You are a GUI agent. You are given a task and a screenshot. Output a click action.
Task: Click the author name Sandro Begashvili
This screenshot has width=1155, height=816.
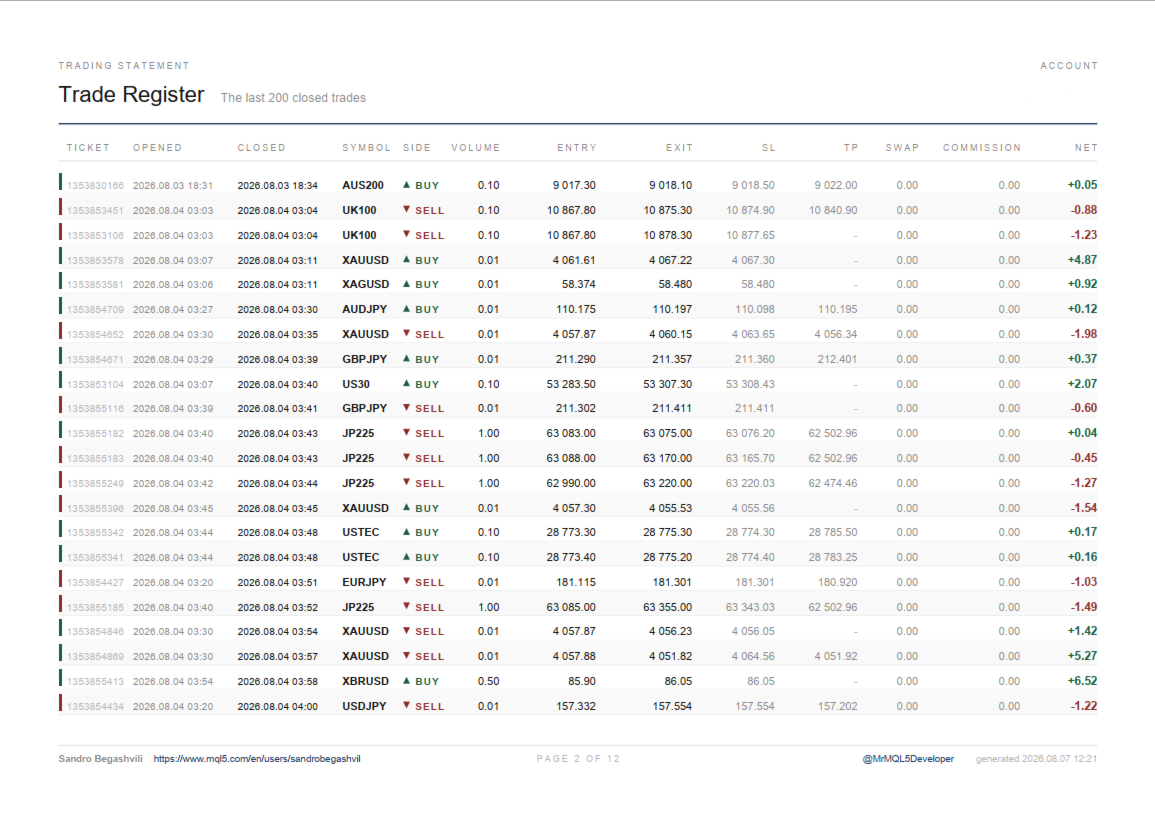pos(100,759)
